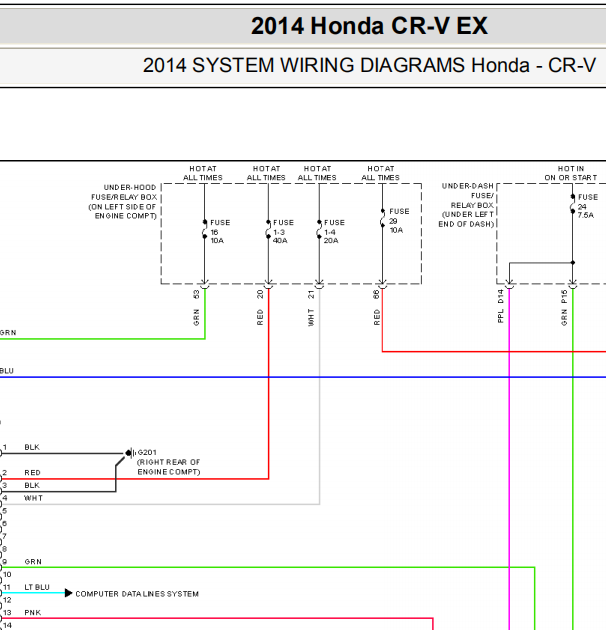The image size is (606, 630).
Task: Click the "FUSE 16 10A" label
Action: (219, 231)
